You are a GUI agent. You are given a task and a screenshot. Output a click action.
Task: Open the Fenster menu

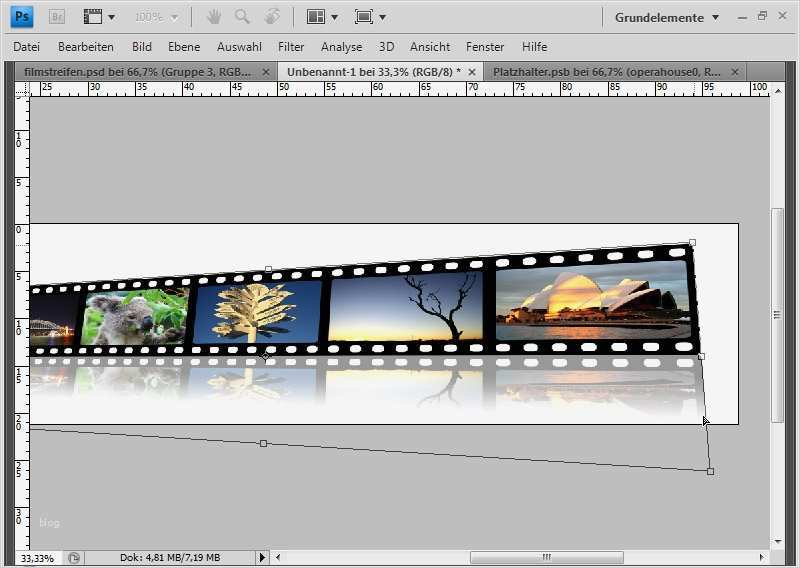click(x=485, y=47)
